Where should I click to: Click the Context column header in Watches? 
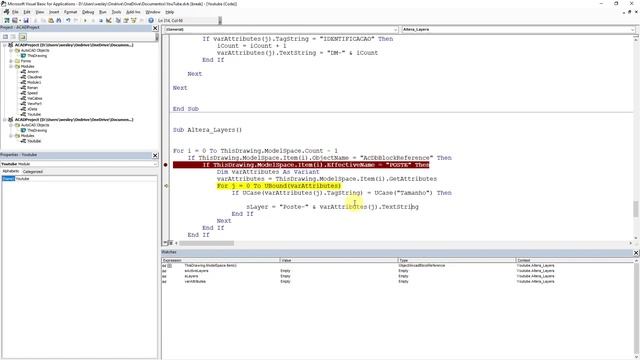[x=574, y=260]
